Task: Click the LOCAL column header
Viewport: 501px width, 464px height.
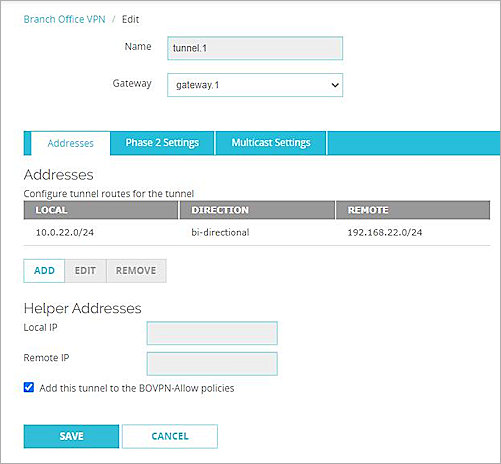Action: pos(101,210)
